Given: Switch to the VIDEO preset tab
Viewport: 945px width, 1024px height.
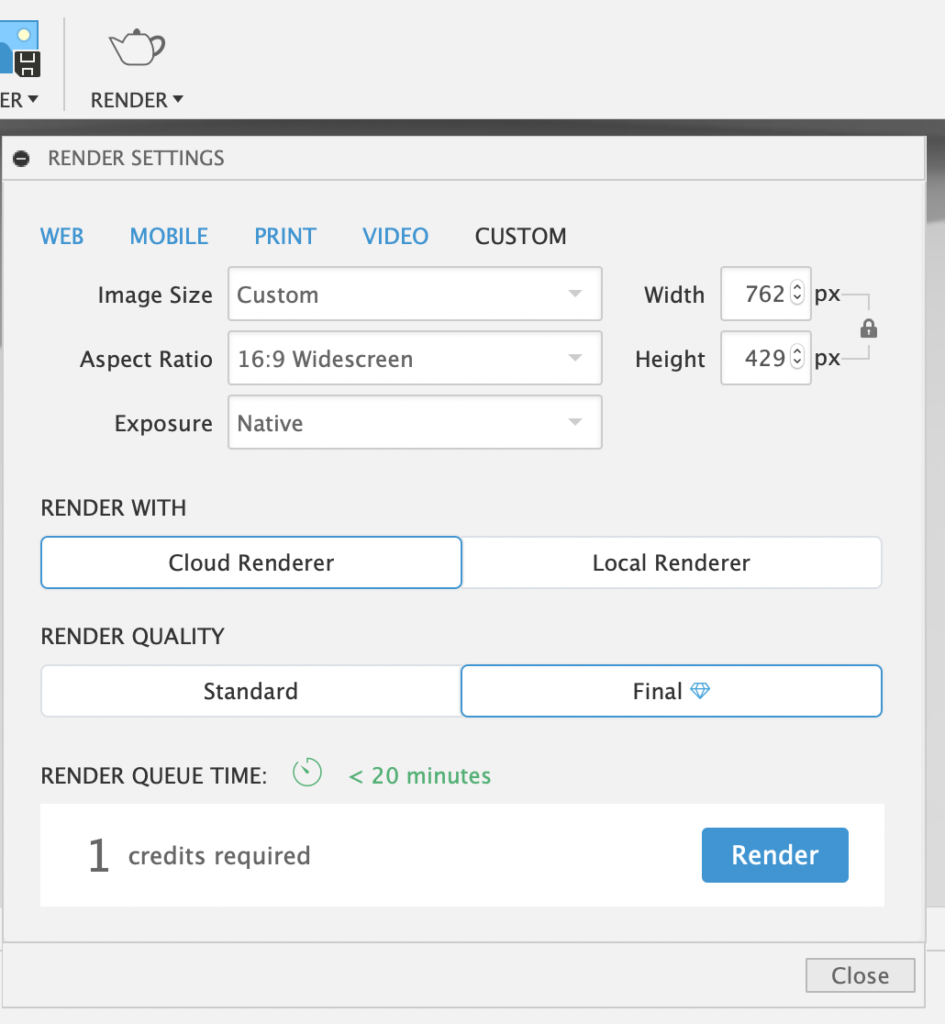Looking at the screenshot, I should pyautogui.click(x=395, y=236).
